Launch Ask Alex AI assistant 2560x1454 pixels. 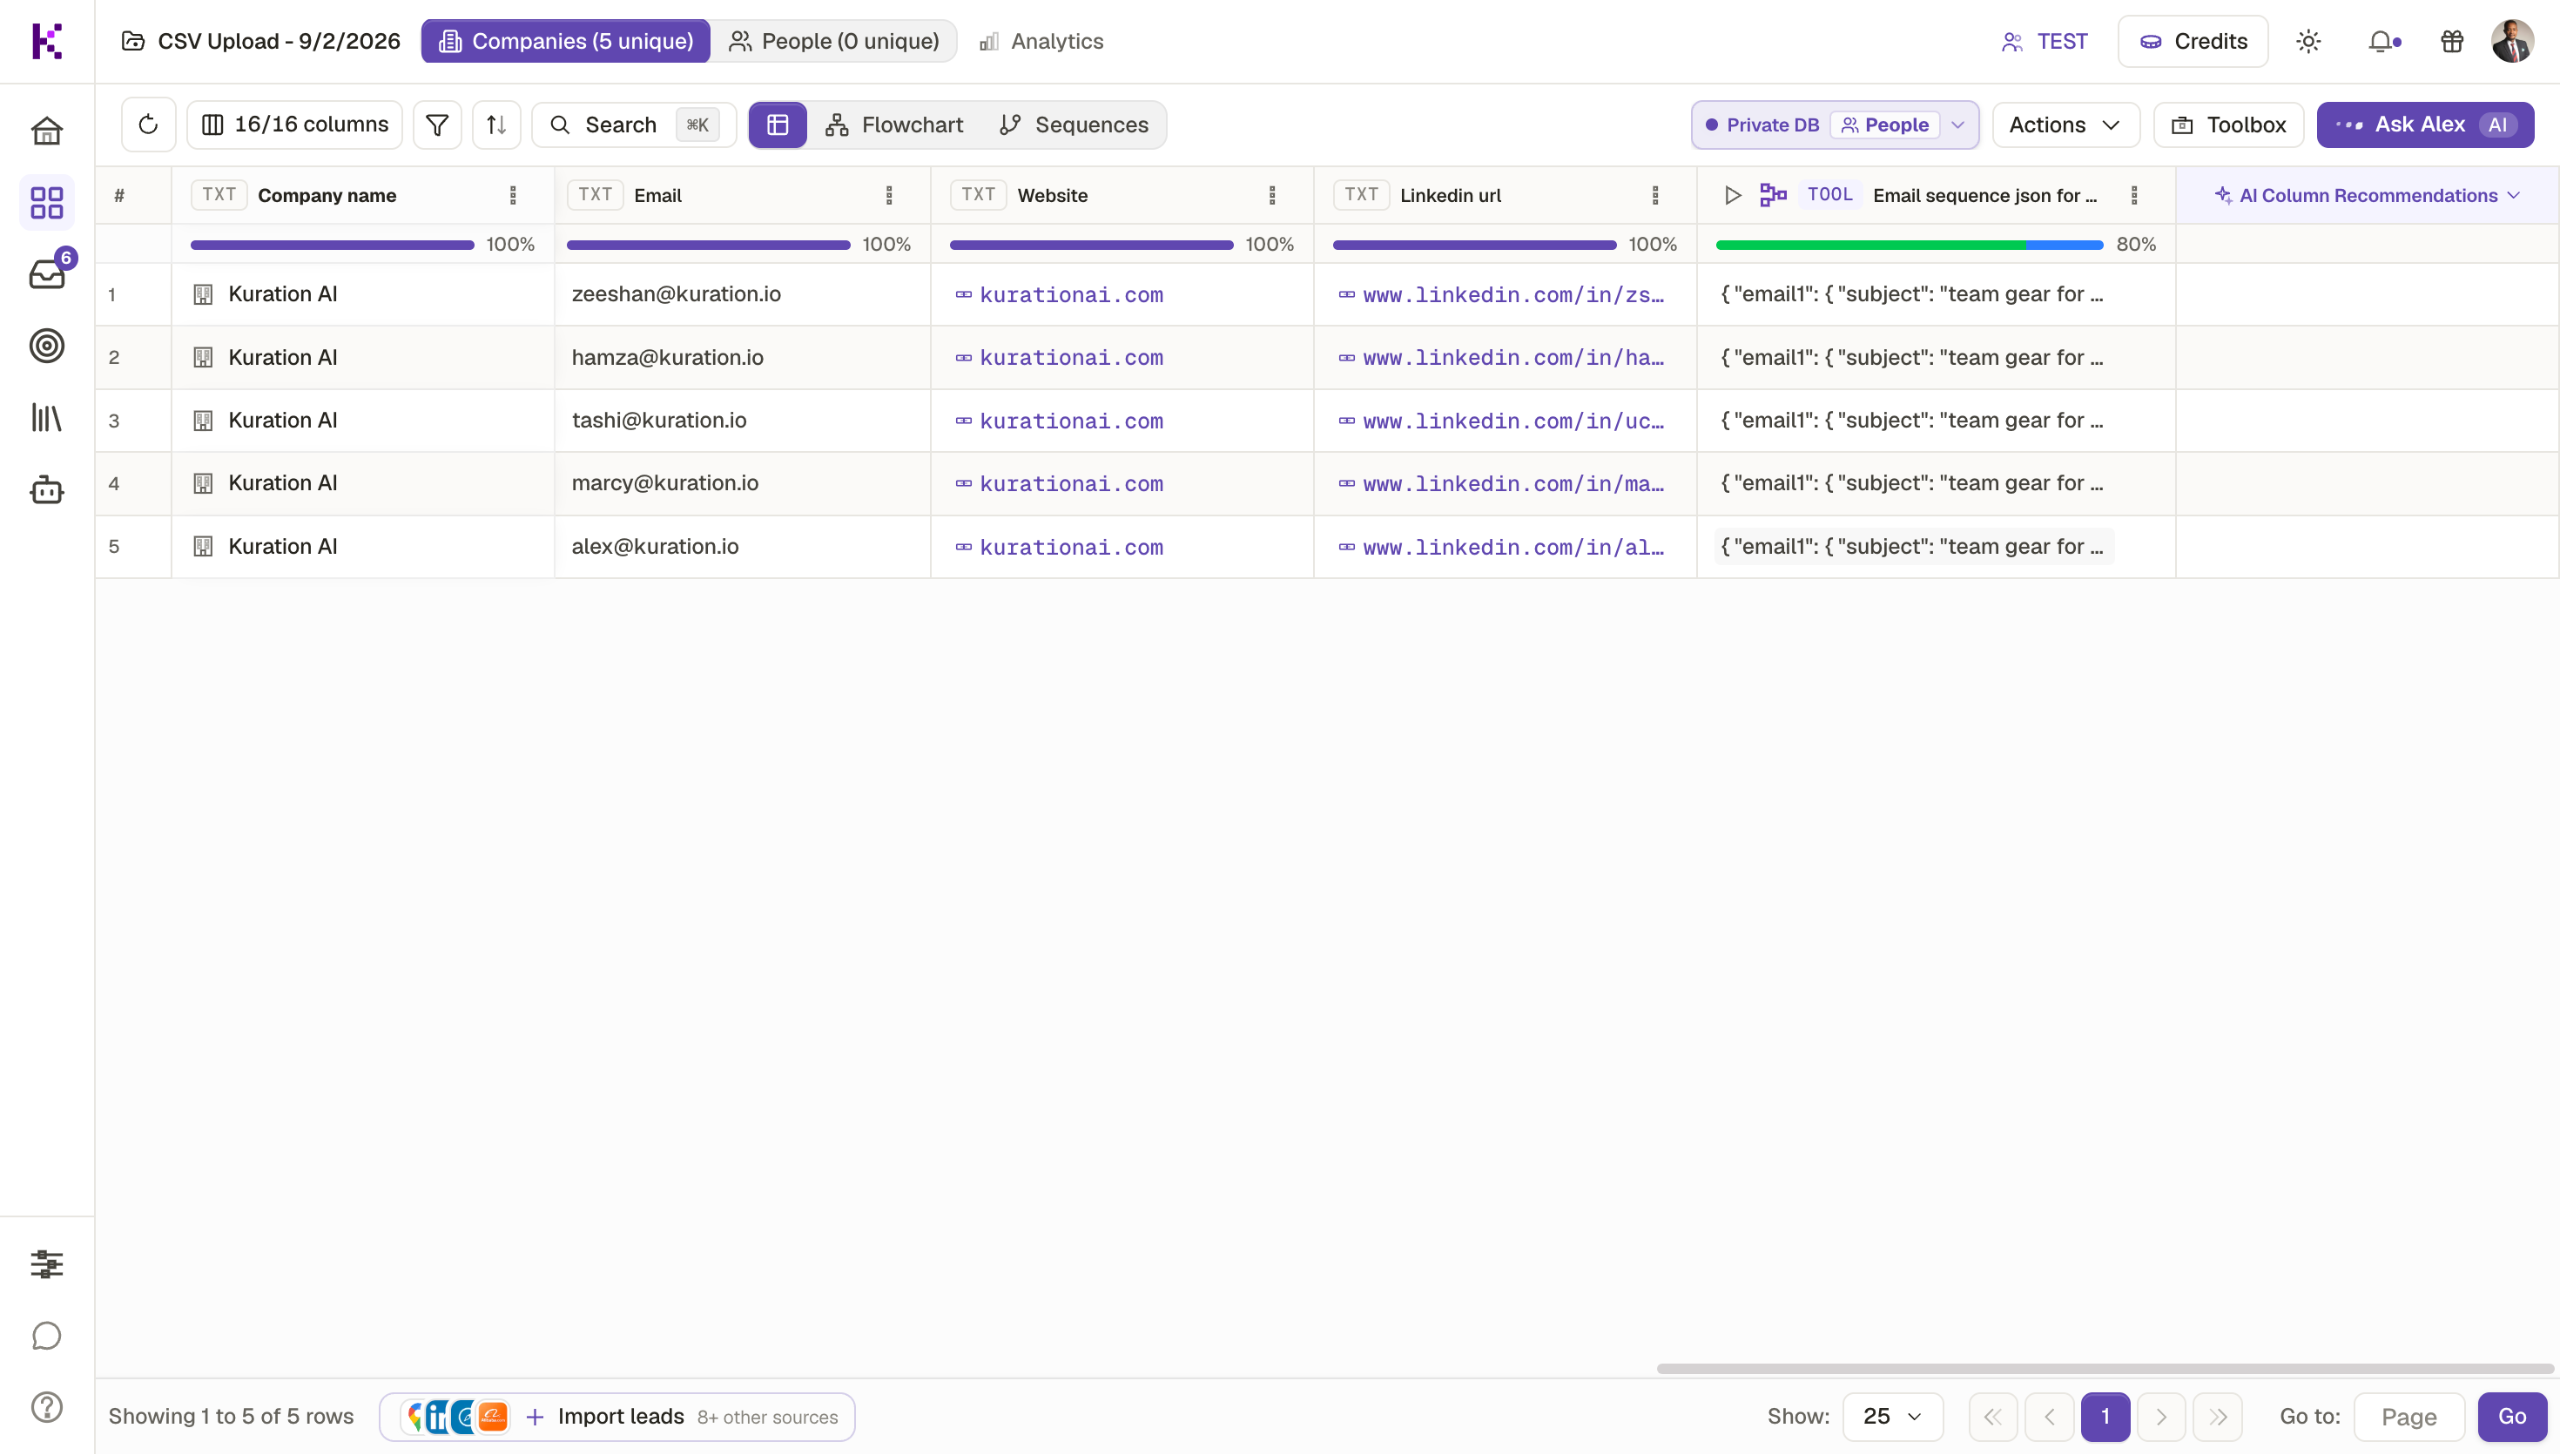(x=2425, y=125)
